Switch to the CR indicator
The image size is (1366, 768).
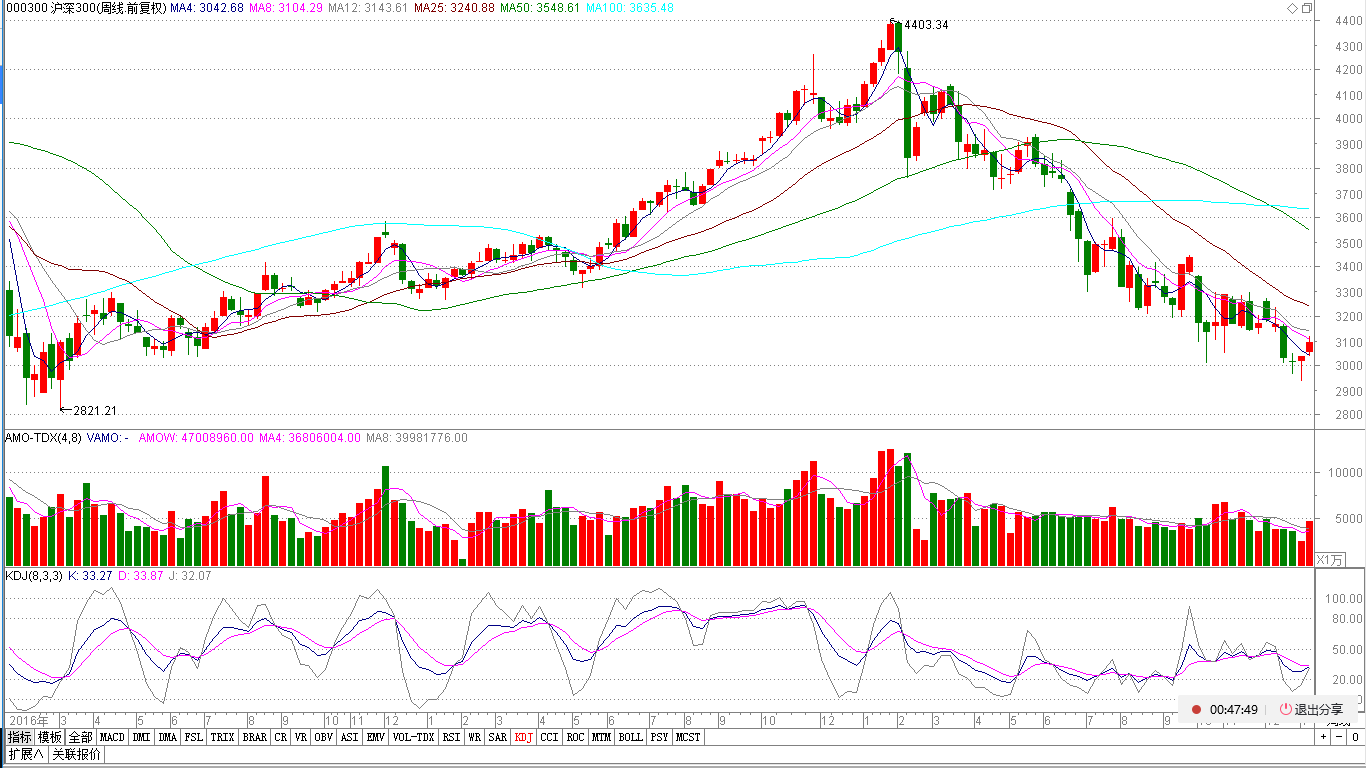281,737
